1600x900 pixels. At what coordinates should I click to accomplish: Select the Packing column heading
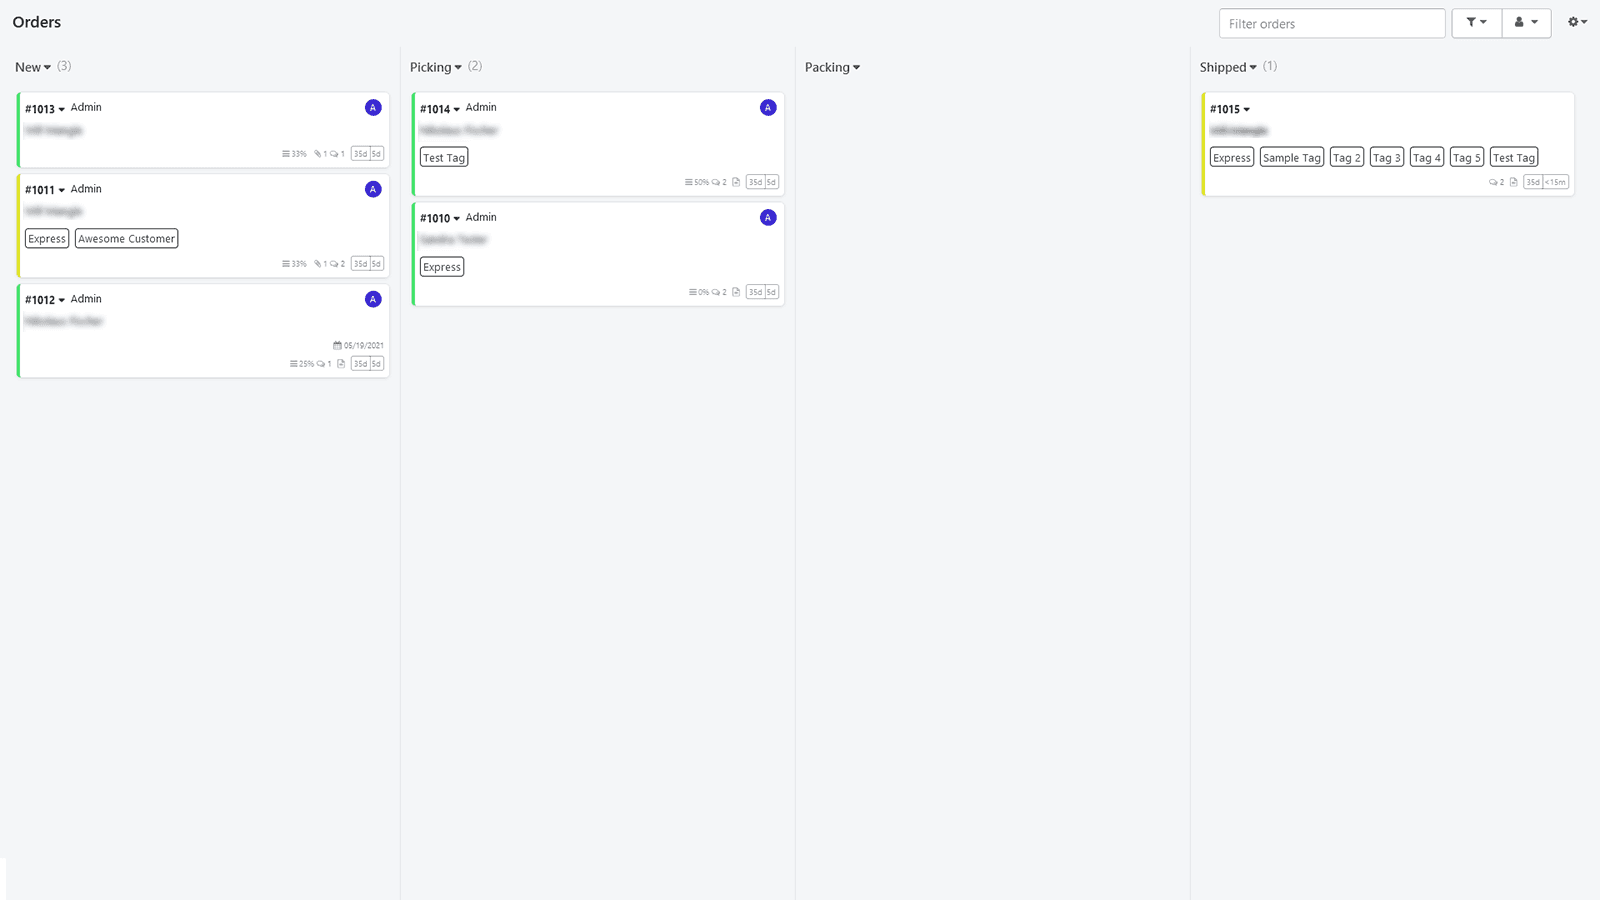pos(827,67)
